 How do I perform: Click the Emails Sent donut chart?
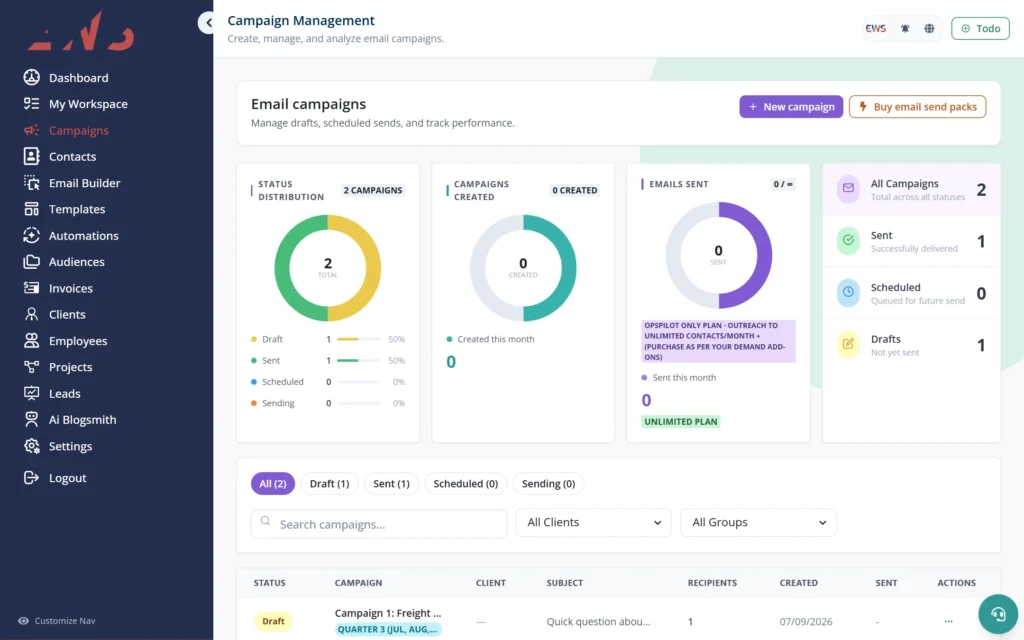pyautogui.click(x=718, y=255)
